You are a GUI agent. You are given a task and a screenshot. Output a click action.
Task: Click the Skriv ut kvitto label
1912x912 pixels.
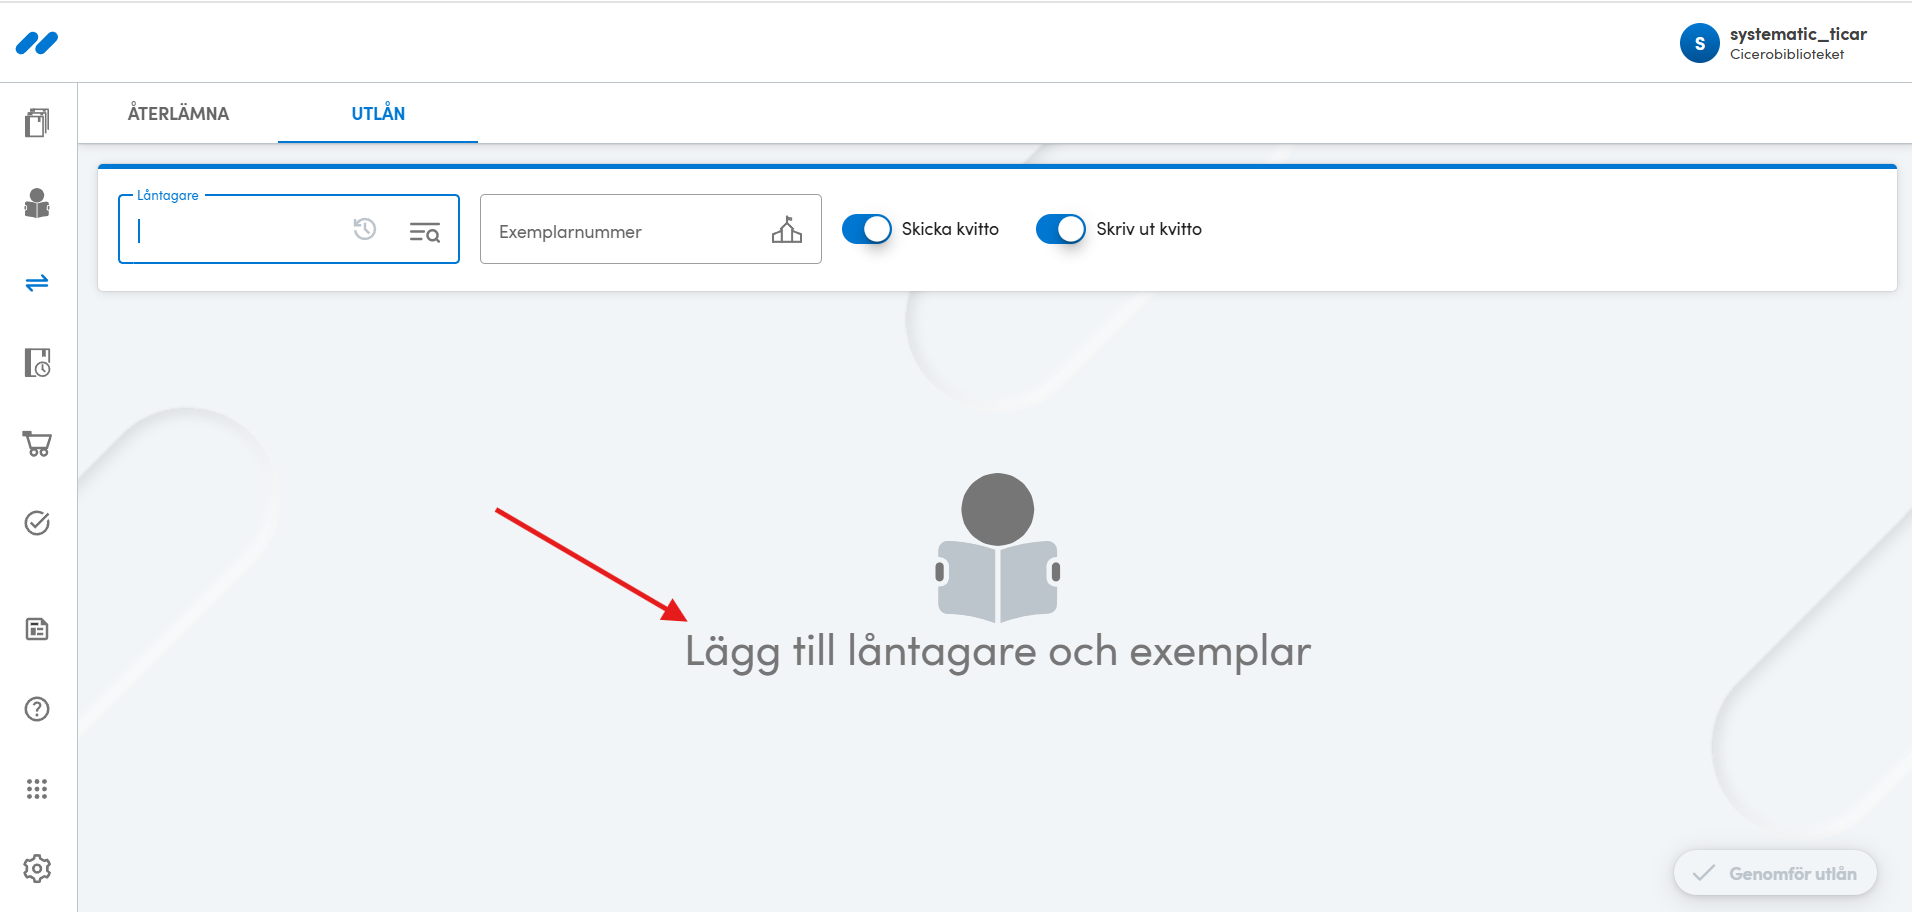1149,229
